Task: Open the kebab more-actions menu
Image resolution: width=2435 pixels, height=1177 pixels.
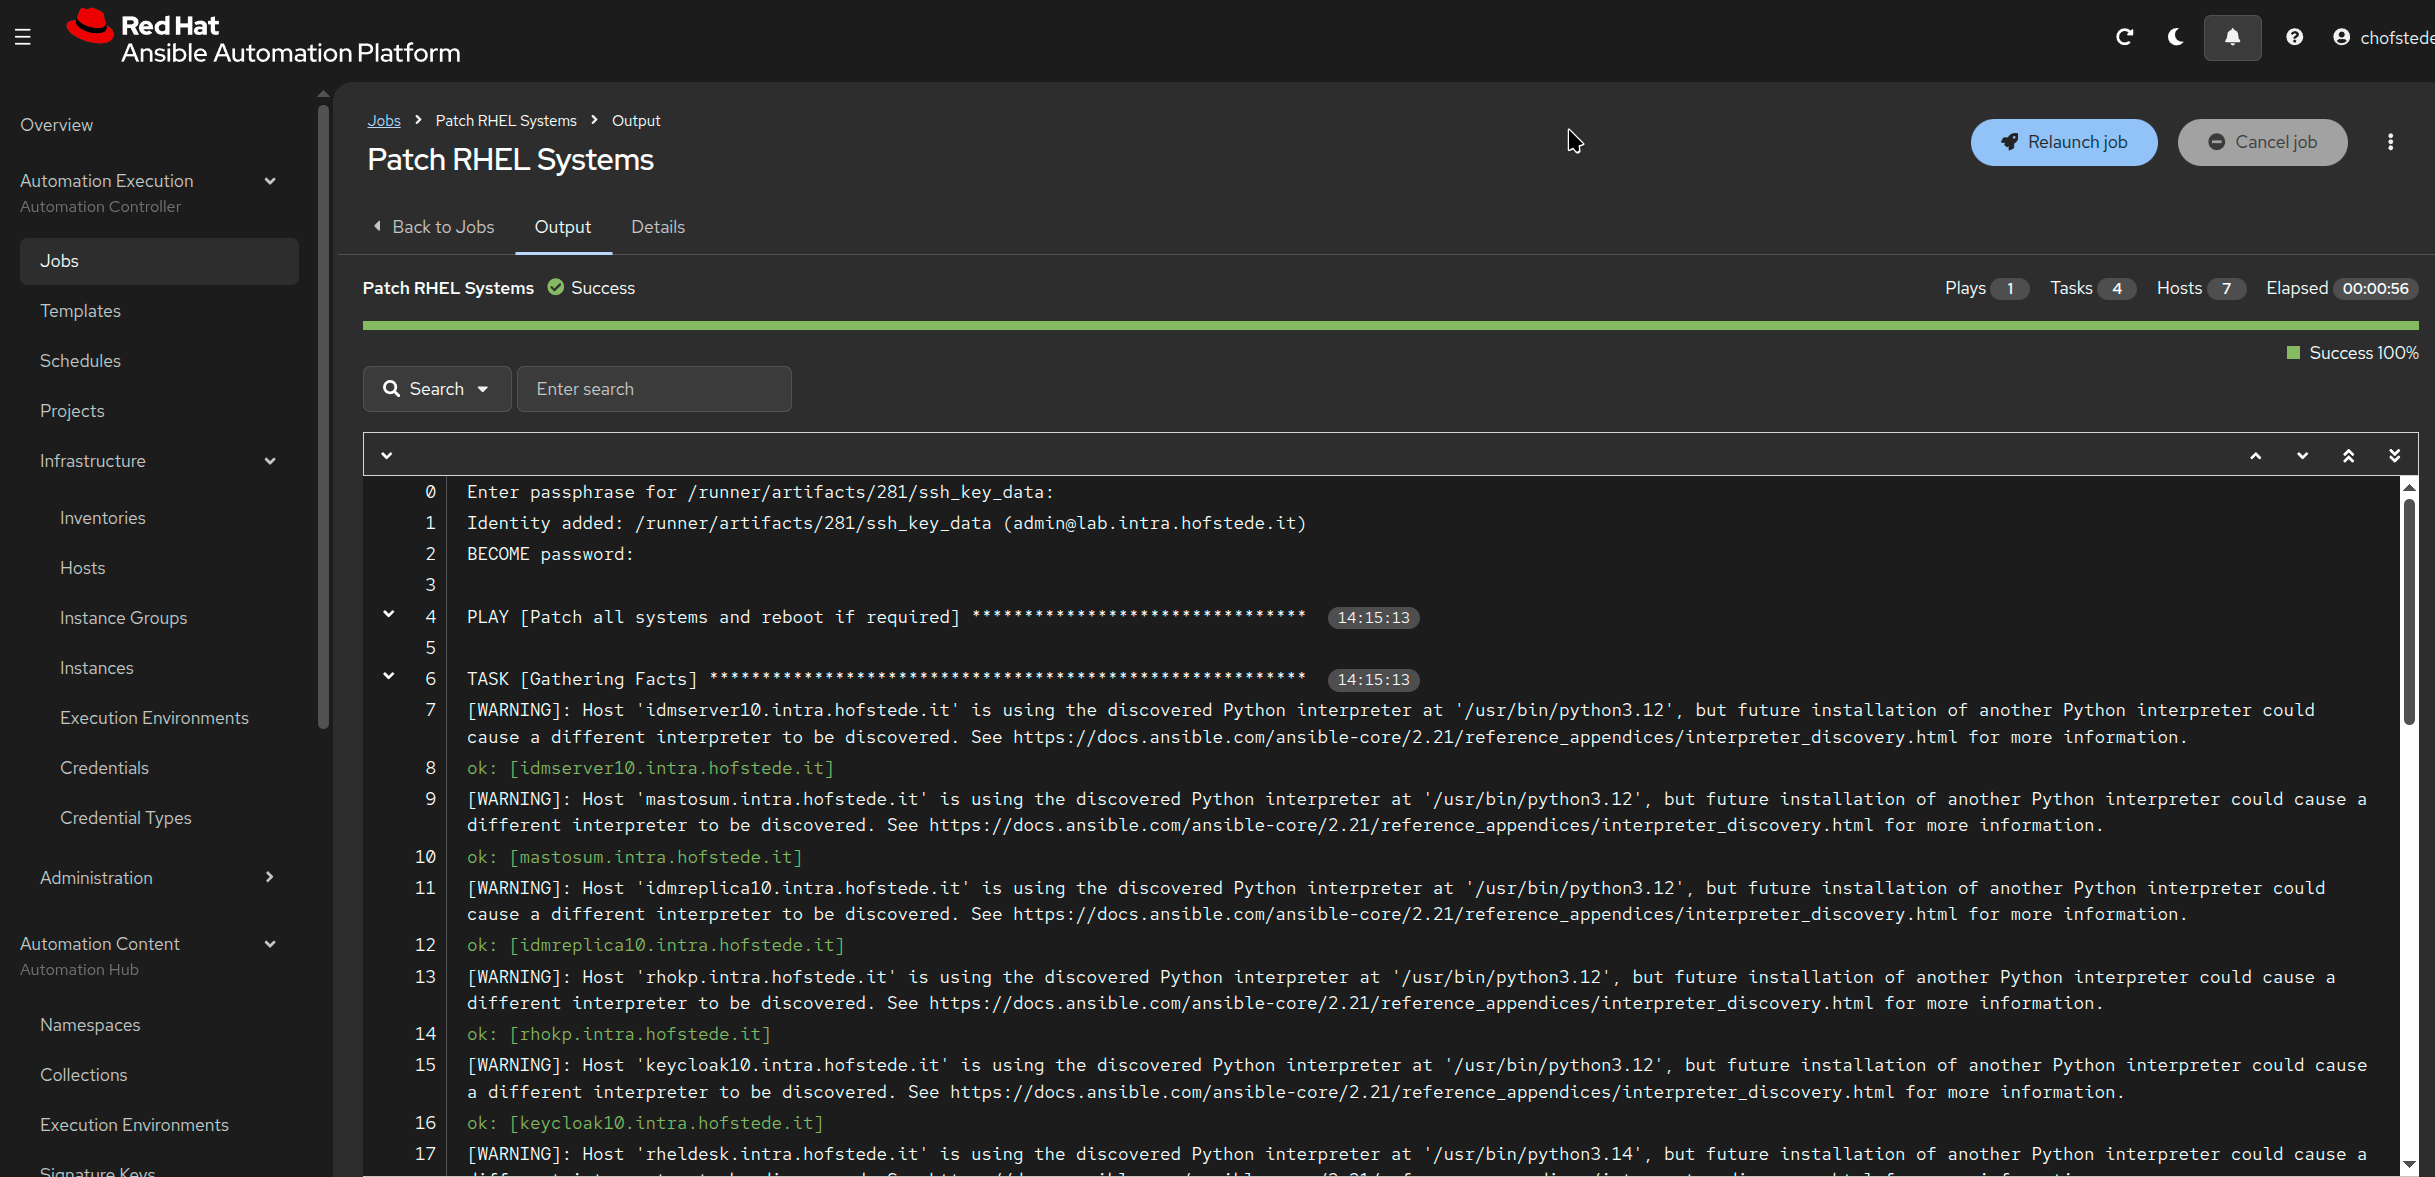Action: 2391,142
